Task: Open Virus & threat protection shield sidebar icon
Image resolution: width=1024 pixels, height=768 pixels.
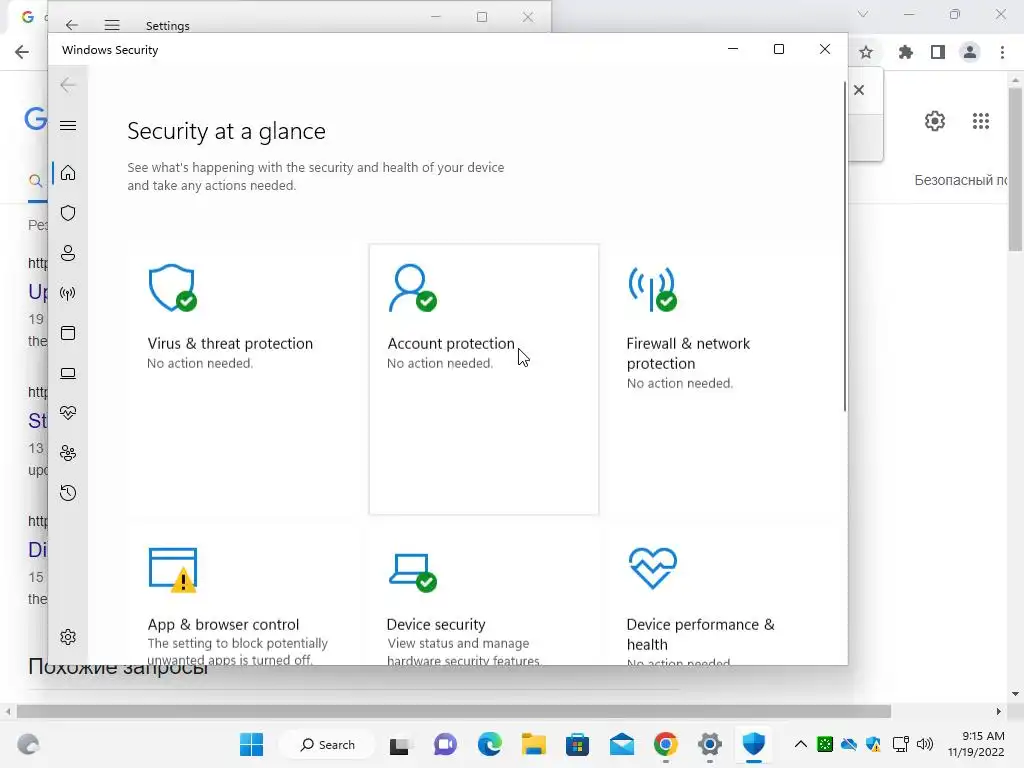Action: pyautogui.click(x=68, y=213)
